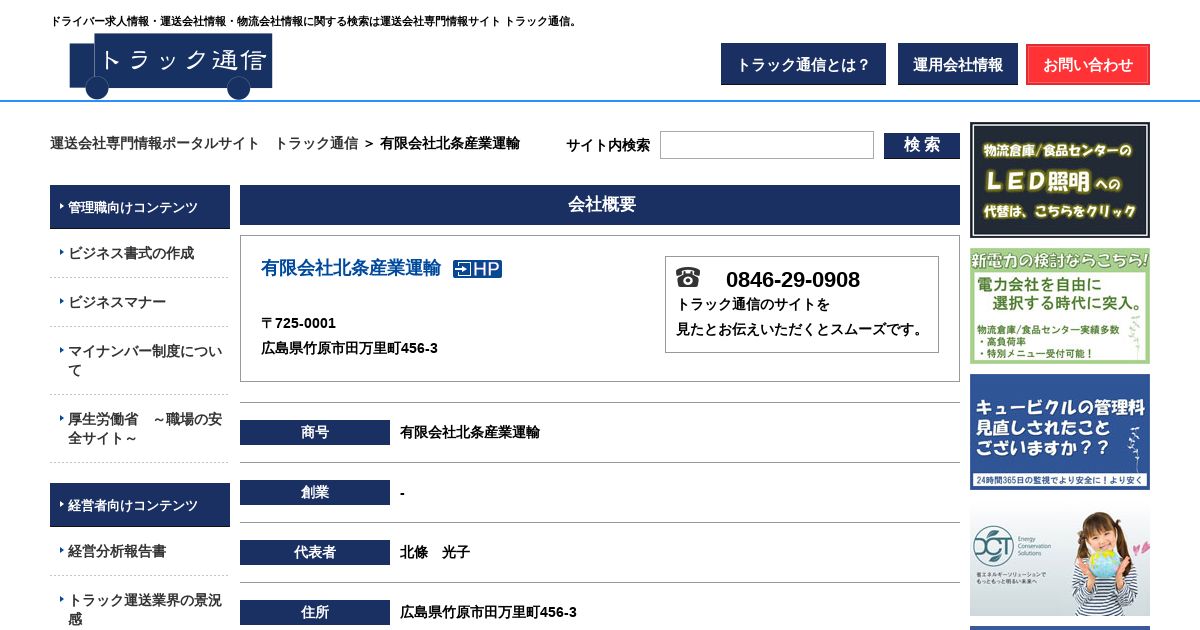Click the 検索 button
Image resolution: width=1200 pixels, height=630 pixels.
[x=922, y=145]
